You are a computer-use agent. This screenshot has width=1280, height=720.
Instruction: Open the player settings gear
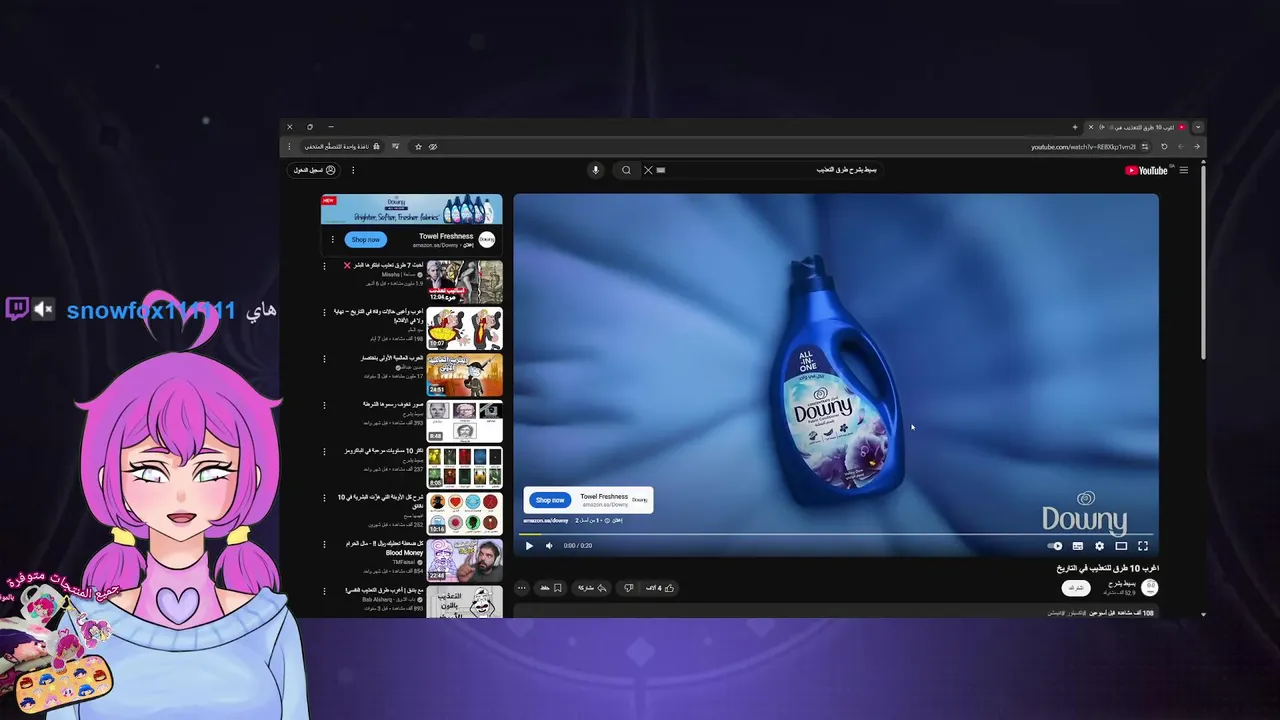tap(1100, 546)
